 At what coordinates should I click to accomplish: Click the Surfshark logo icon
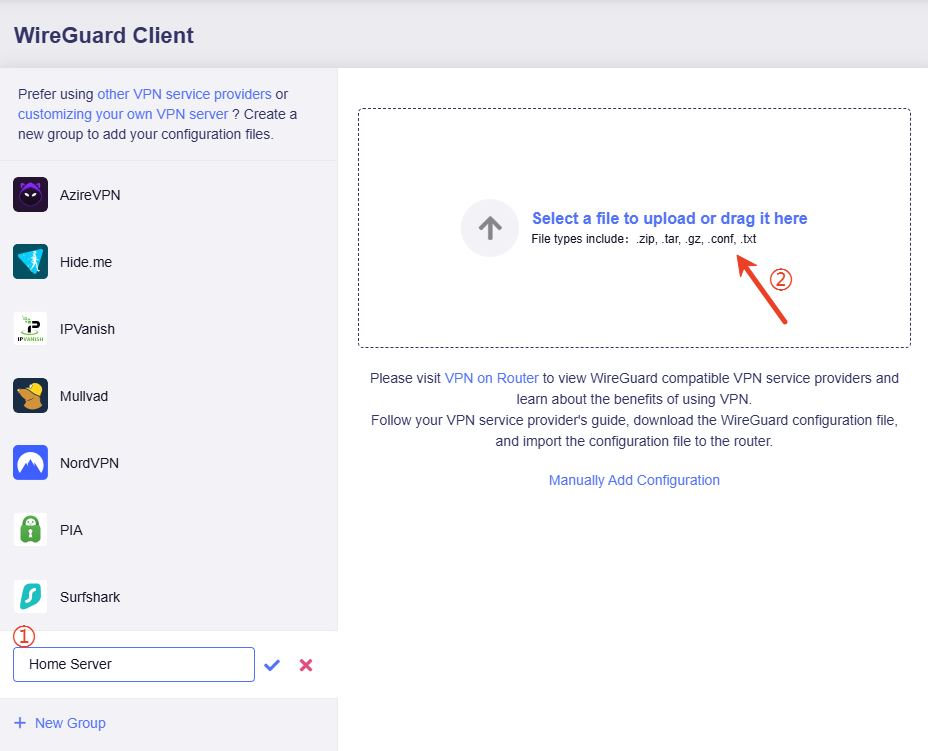click(x=30, y=597)
